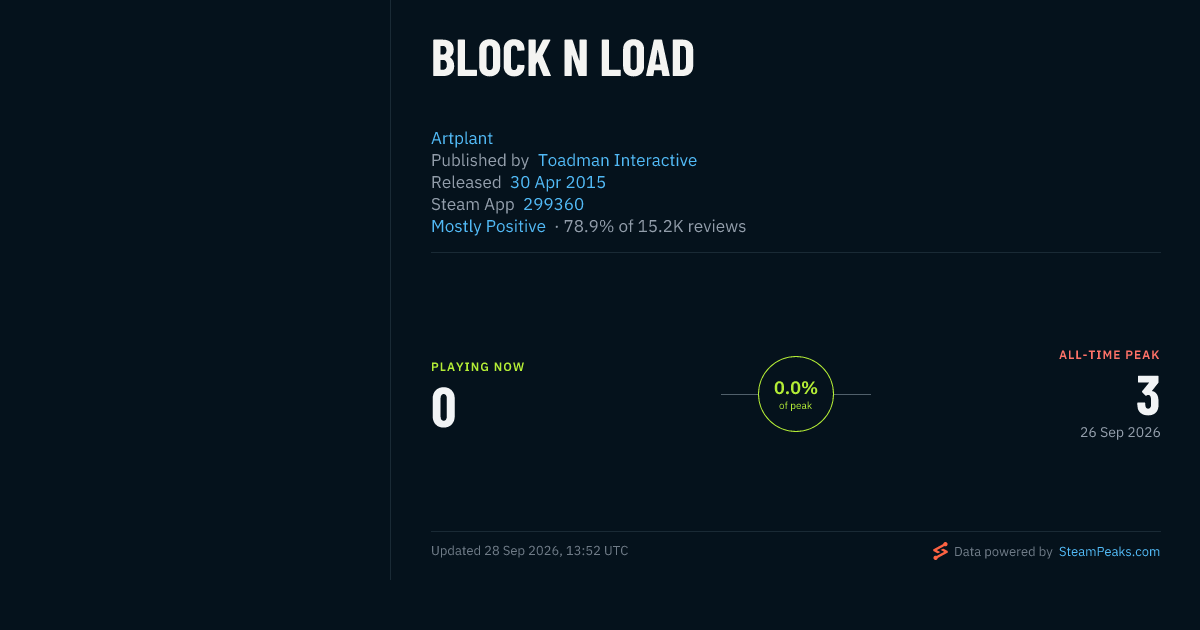Image resolution: width=1200 pixels, height=630 pixels.
Task: Visit the SteamPeaks.com link
Action: coord(1109,551)
